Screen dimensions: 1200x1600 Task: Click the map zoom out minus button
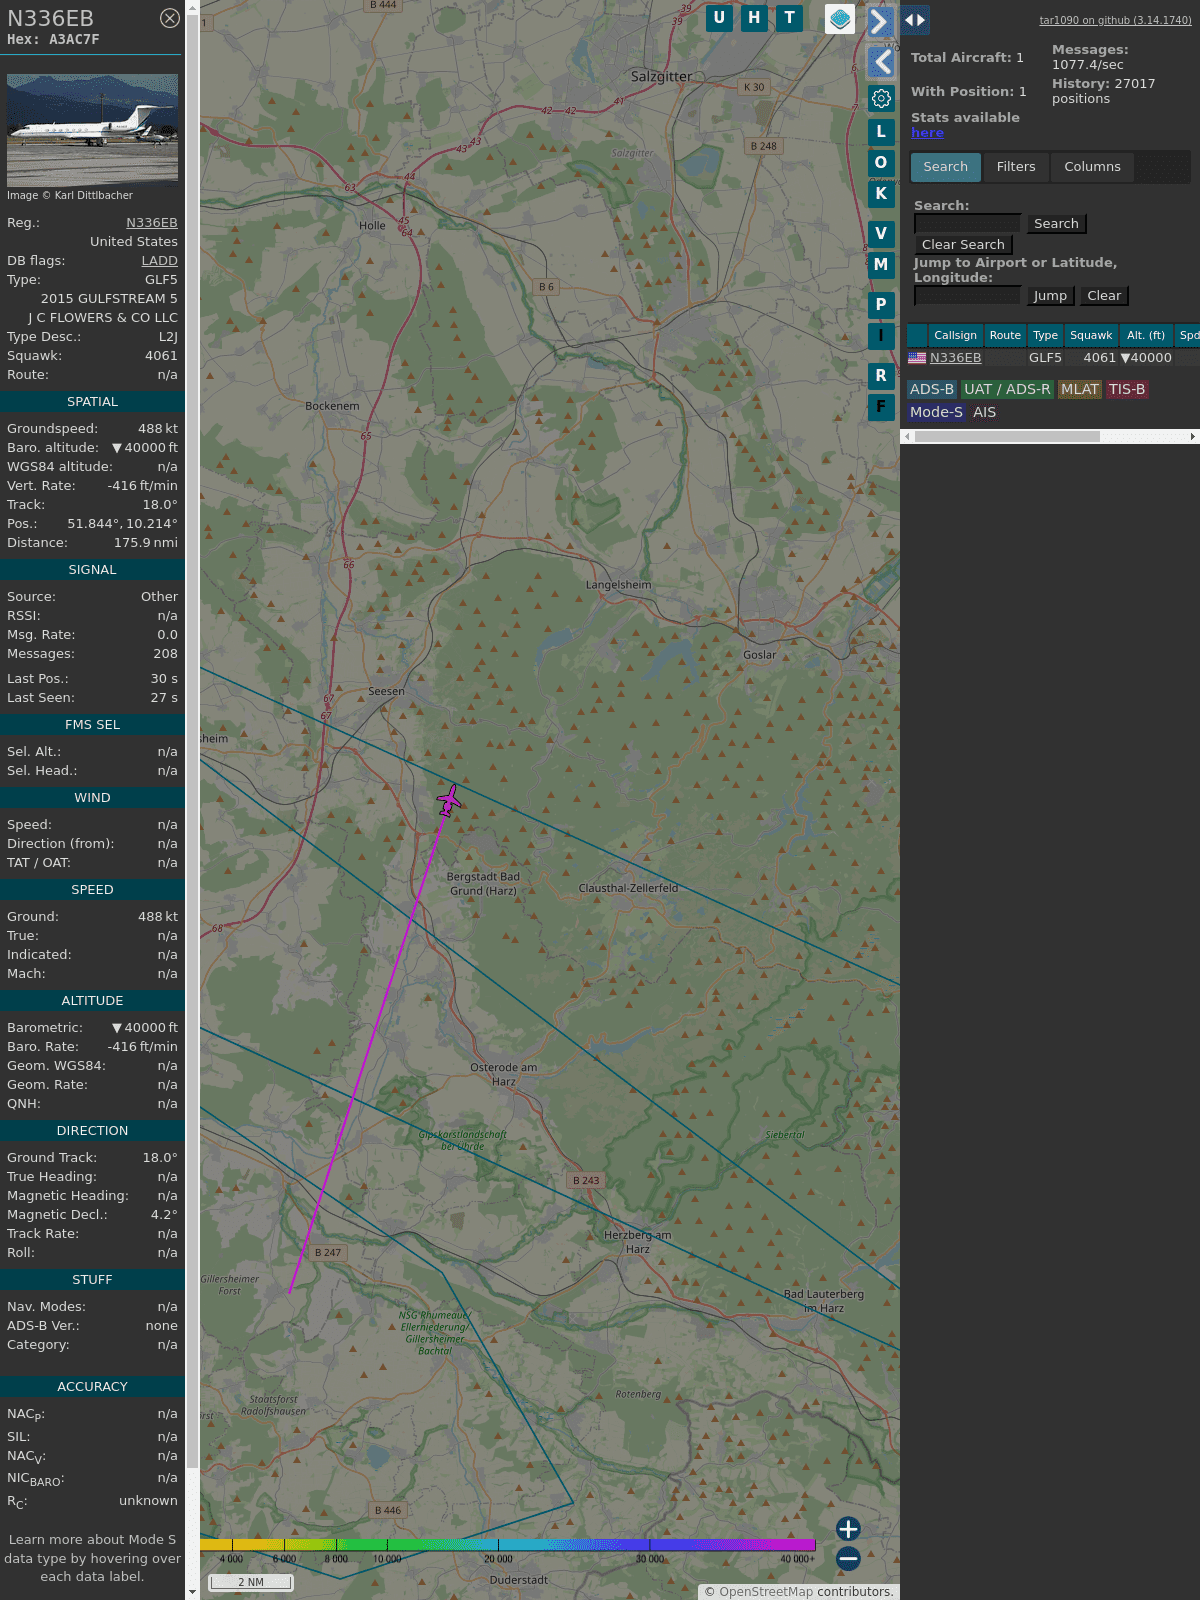click(848, 1558)
